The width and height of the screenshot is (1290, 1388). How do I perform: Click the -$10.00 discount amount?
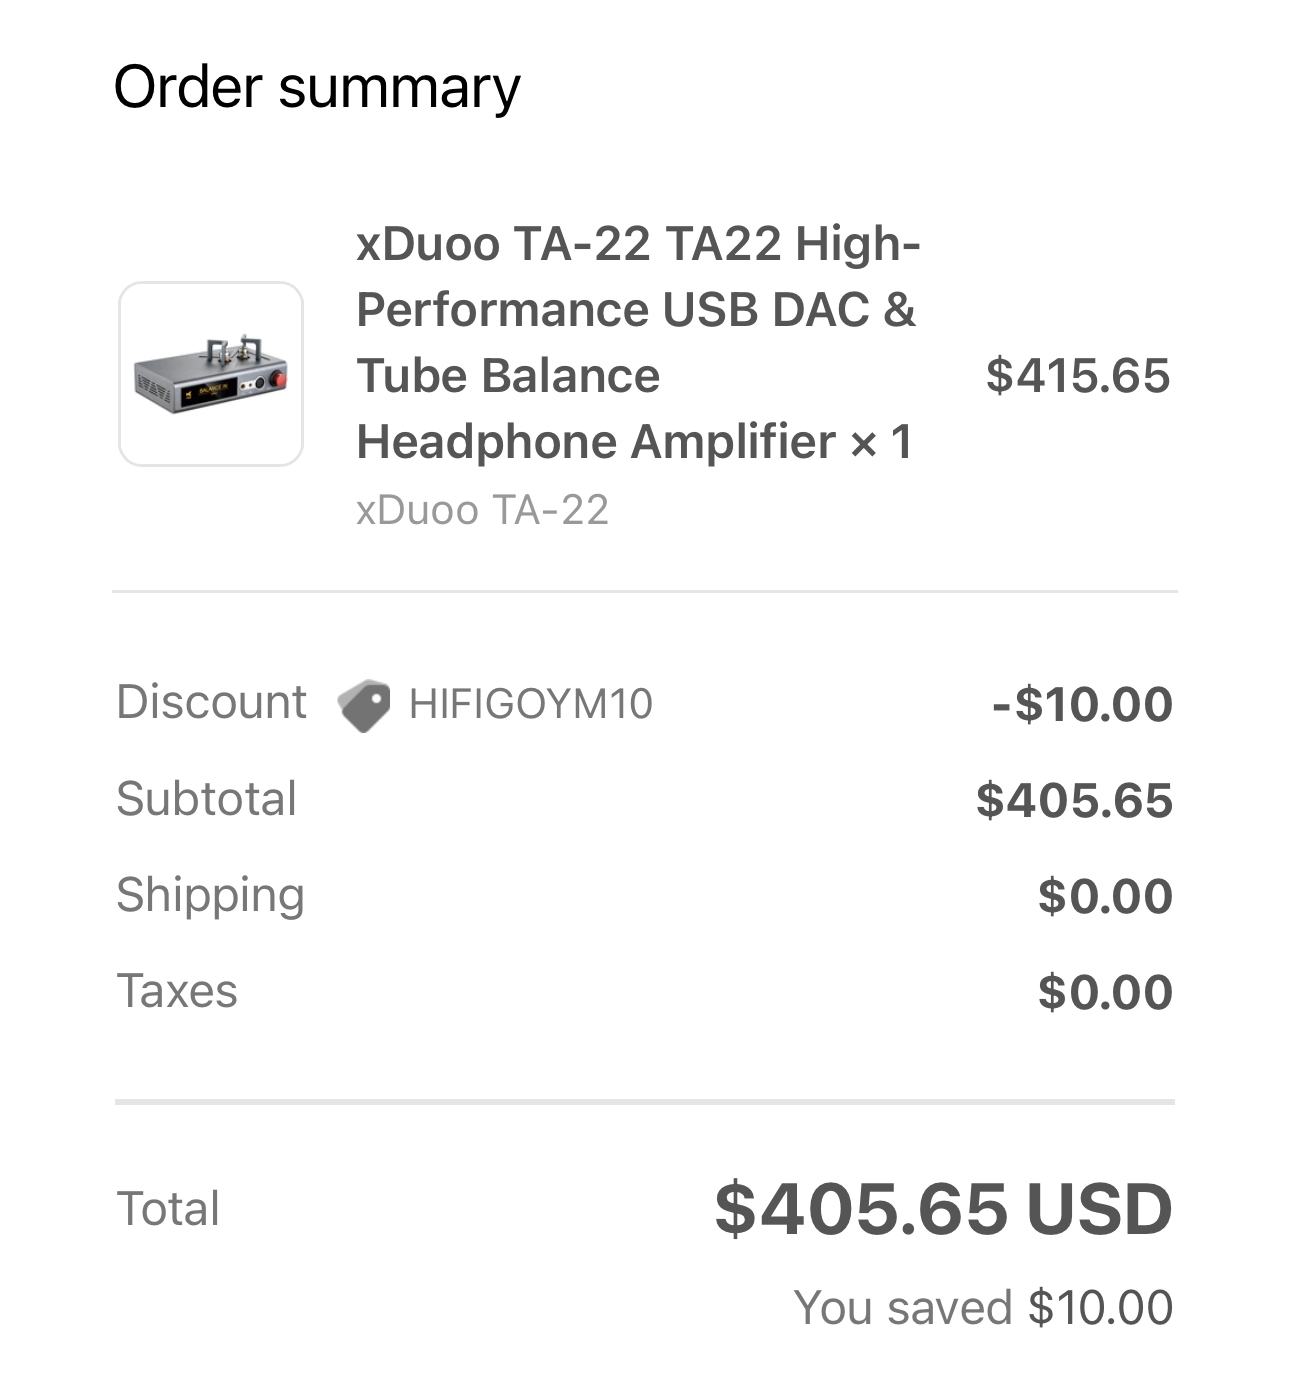coord(1082,704)
